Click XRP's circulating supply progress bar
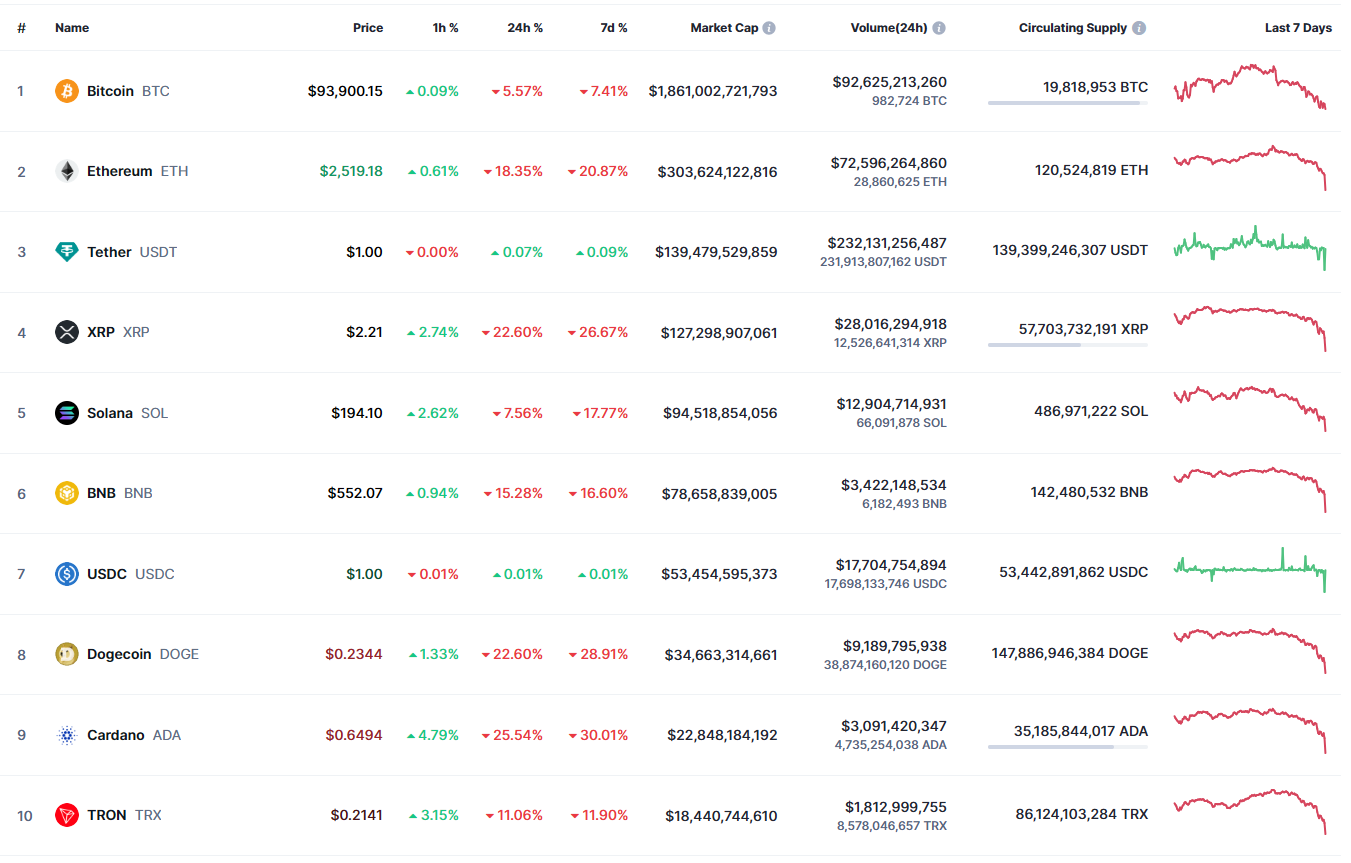This screenshot has height=863, width=1351. point(1068,345)
